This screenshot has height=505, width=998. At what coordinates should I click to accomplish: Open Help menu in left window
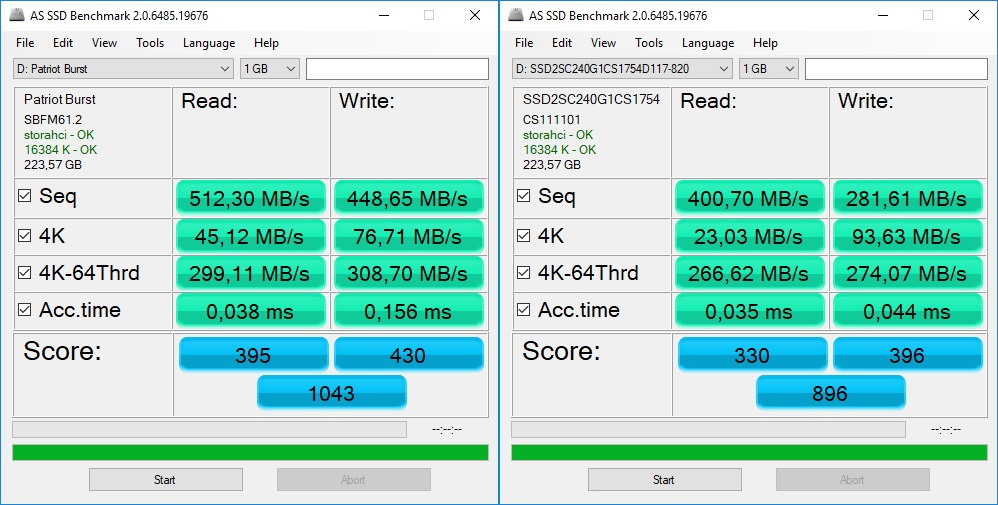(x=266, y=43)
